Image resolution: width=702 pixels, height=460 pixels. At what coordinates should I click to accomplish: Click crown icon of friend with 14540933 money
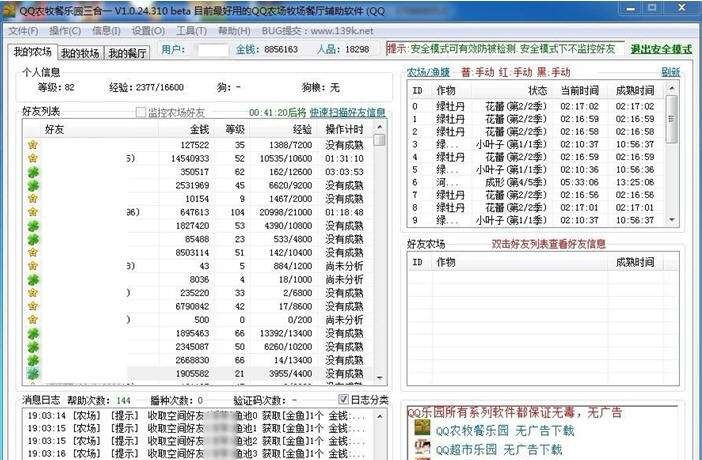33,158
